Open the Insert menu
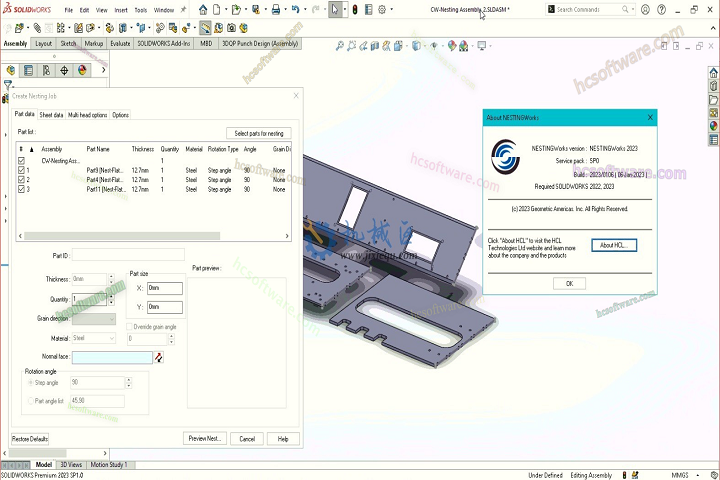Image resolution: width=720 pixels, height=480 pixels. pyautogui.click(x=121, y=10)
